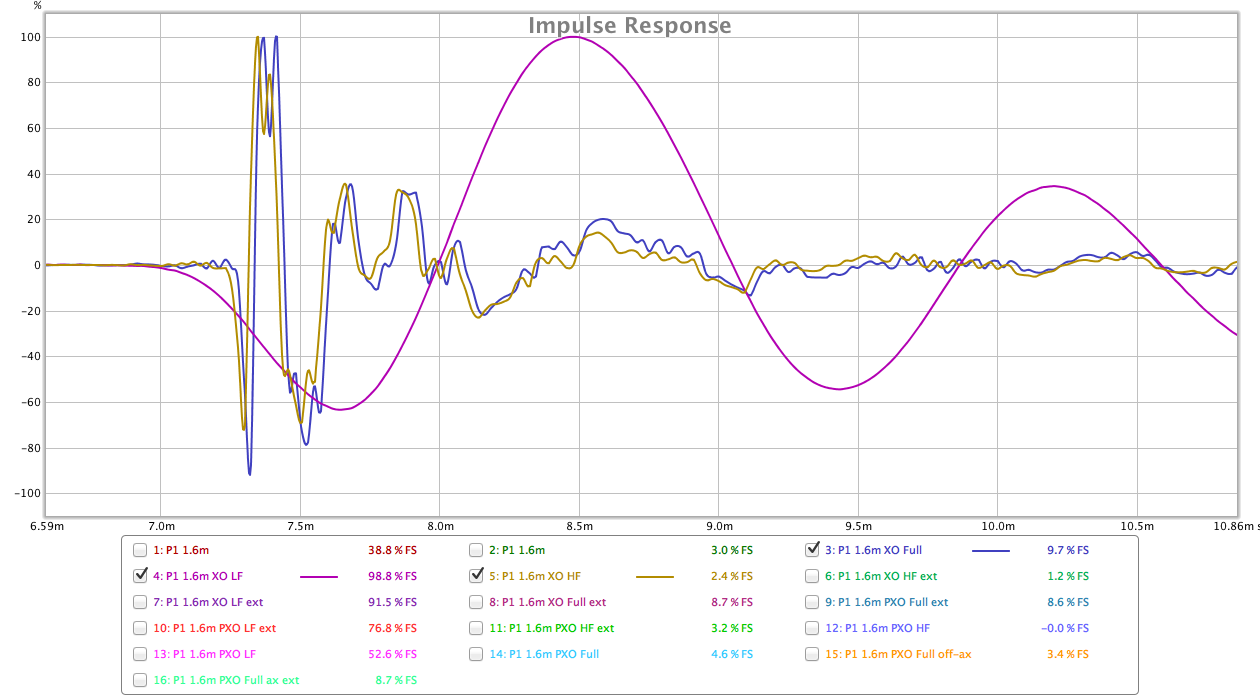1260x696 pixels.
Task: Click the '9: P1 1.6m PXO Full ext' label
Action: [x=887, y=602]
